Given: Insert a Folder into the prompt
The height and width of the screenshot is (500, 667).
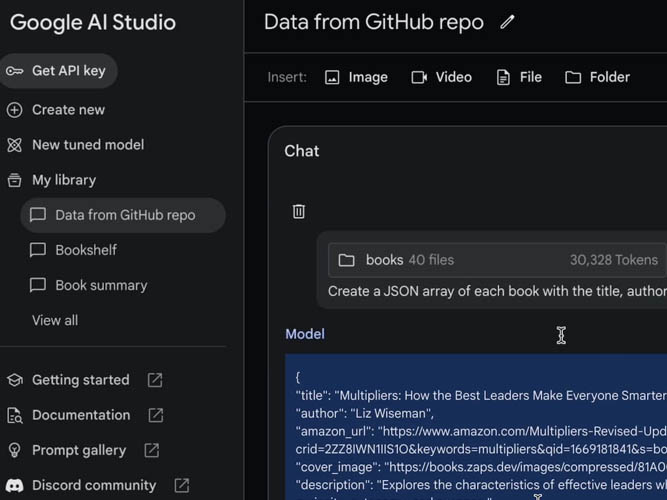Looking at the screenshot, I should pyautogui.click(x=597, y=77).
